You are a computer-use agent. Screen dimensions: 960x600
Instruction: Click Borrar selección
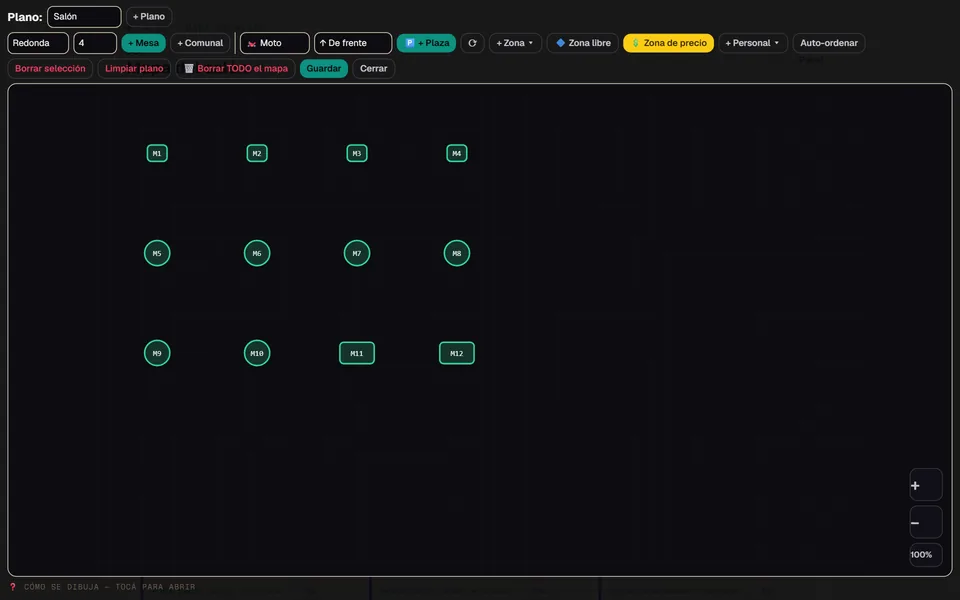[x=50, y=69]
